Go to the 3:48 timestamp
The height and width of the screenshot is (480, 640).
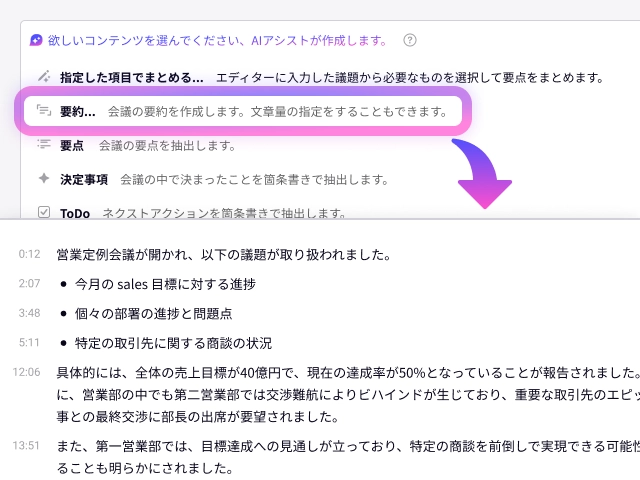29,313
